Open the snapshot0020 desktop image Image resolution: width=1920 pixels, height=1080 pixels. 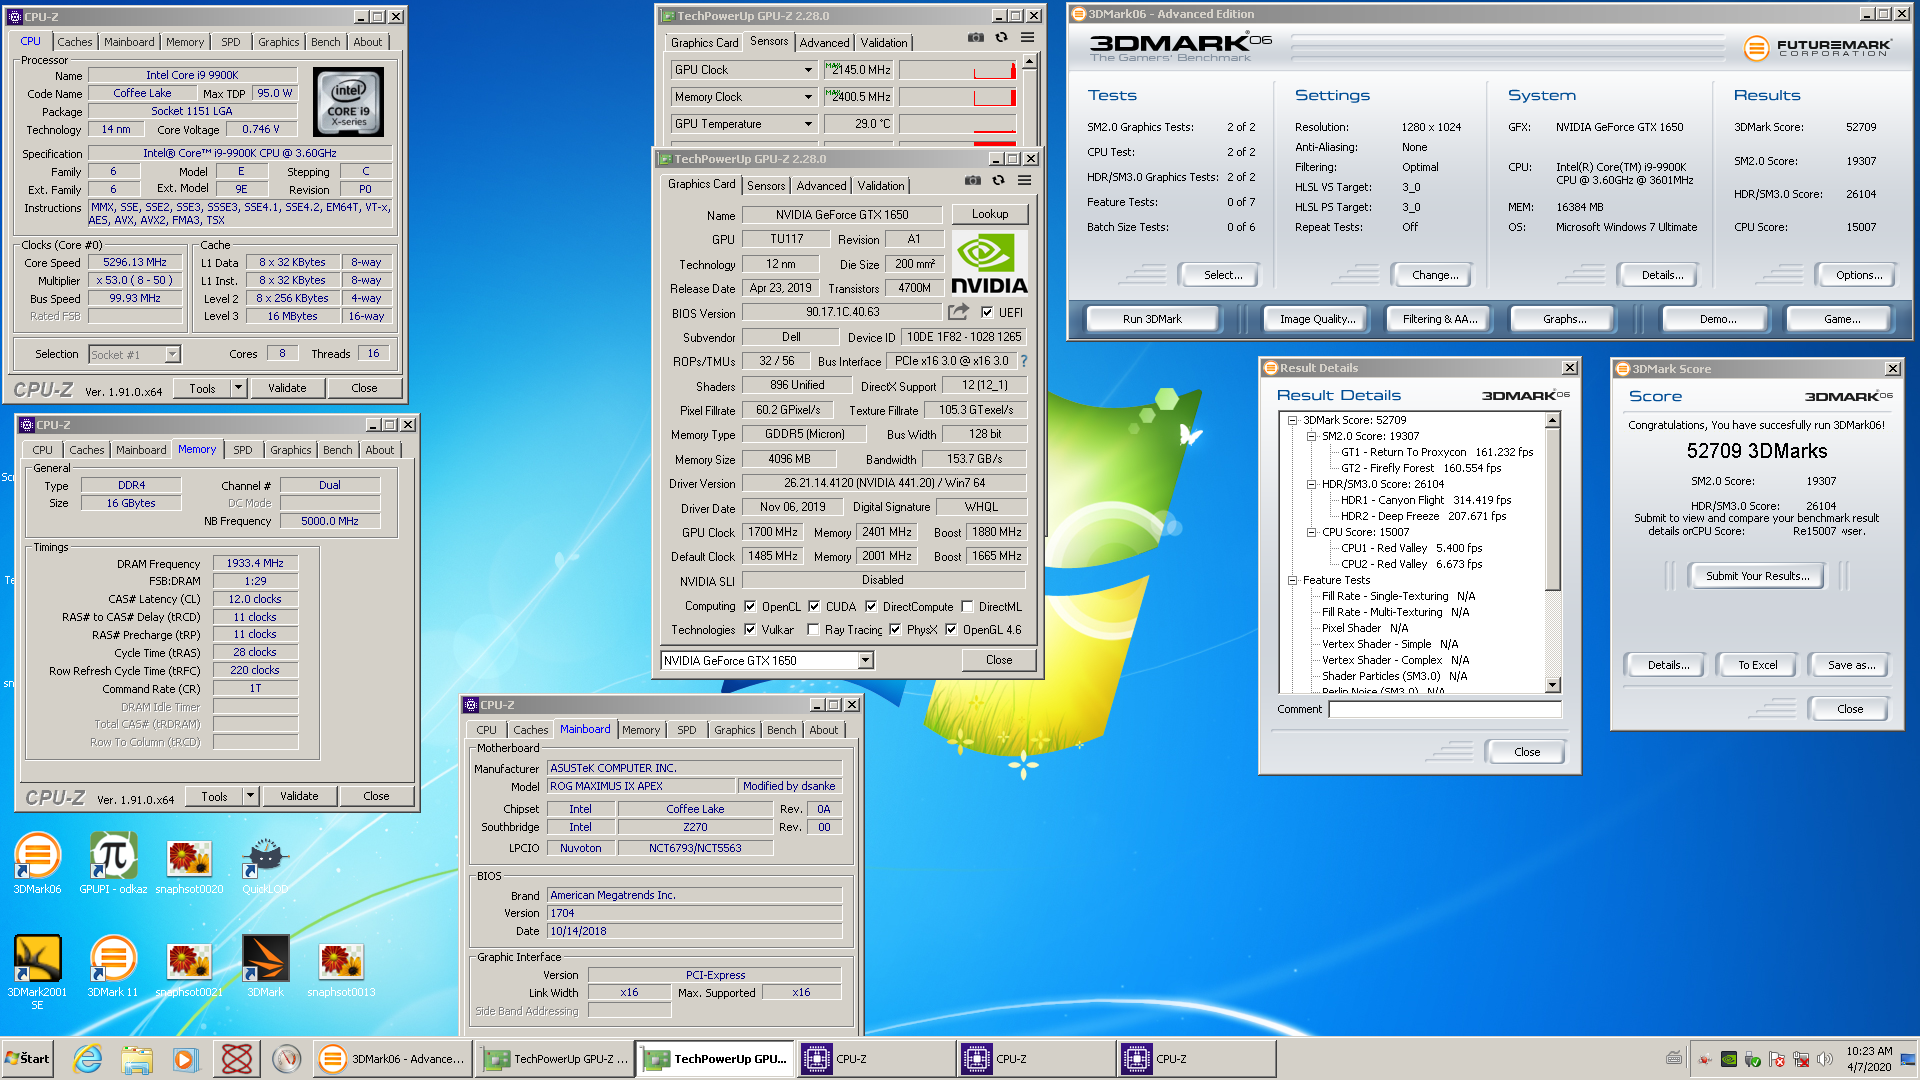pos(189,863)
